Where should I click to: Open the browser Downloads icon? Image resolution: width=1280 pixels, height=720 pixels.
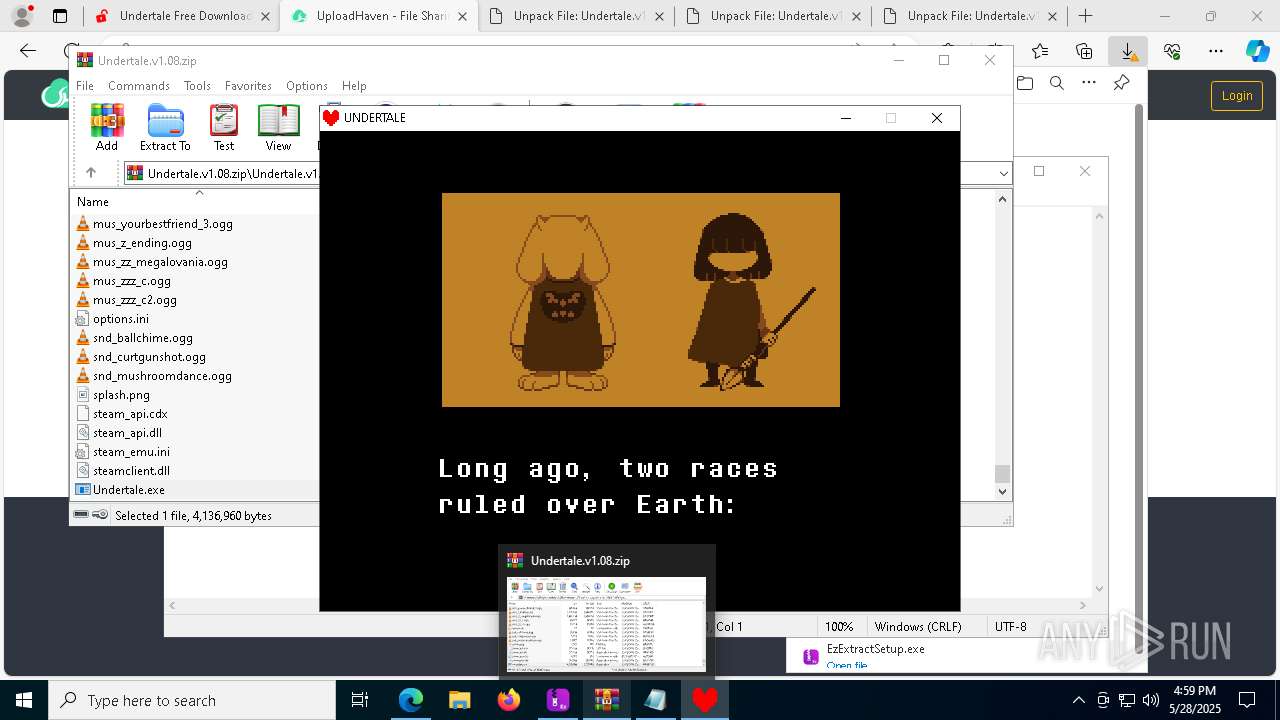click(x=1128, y=51)
